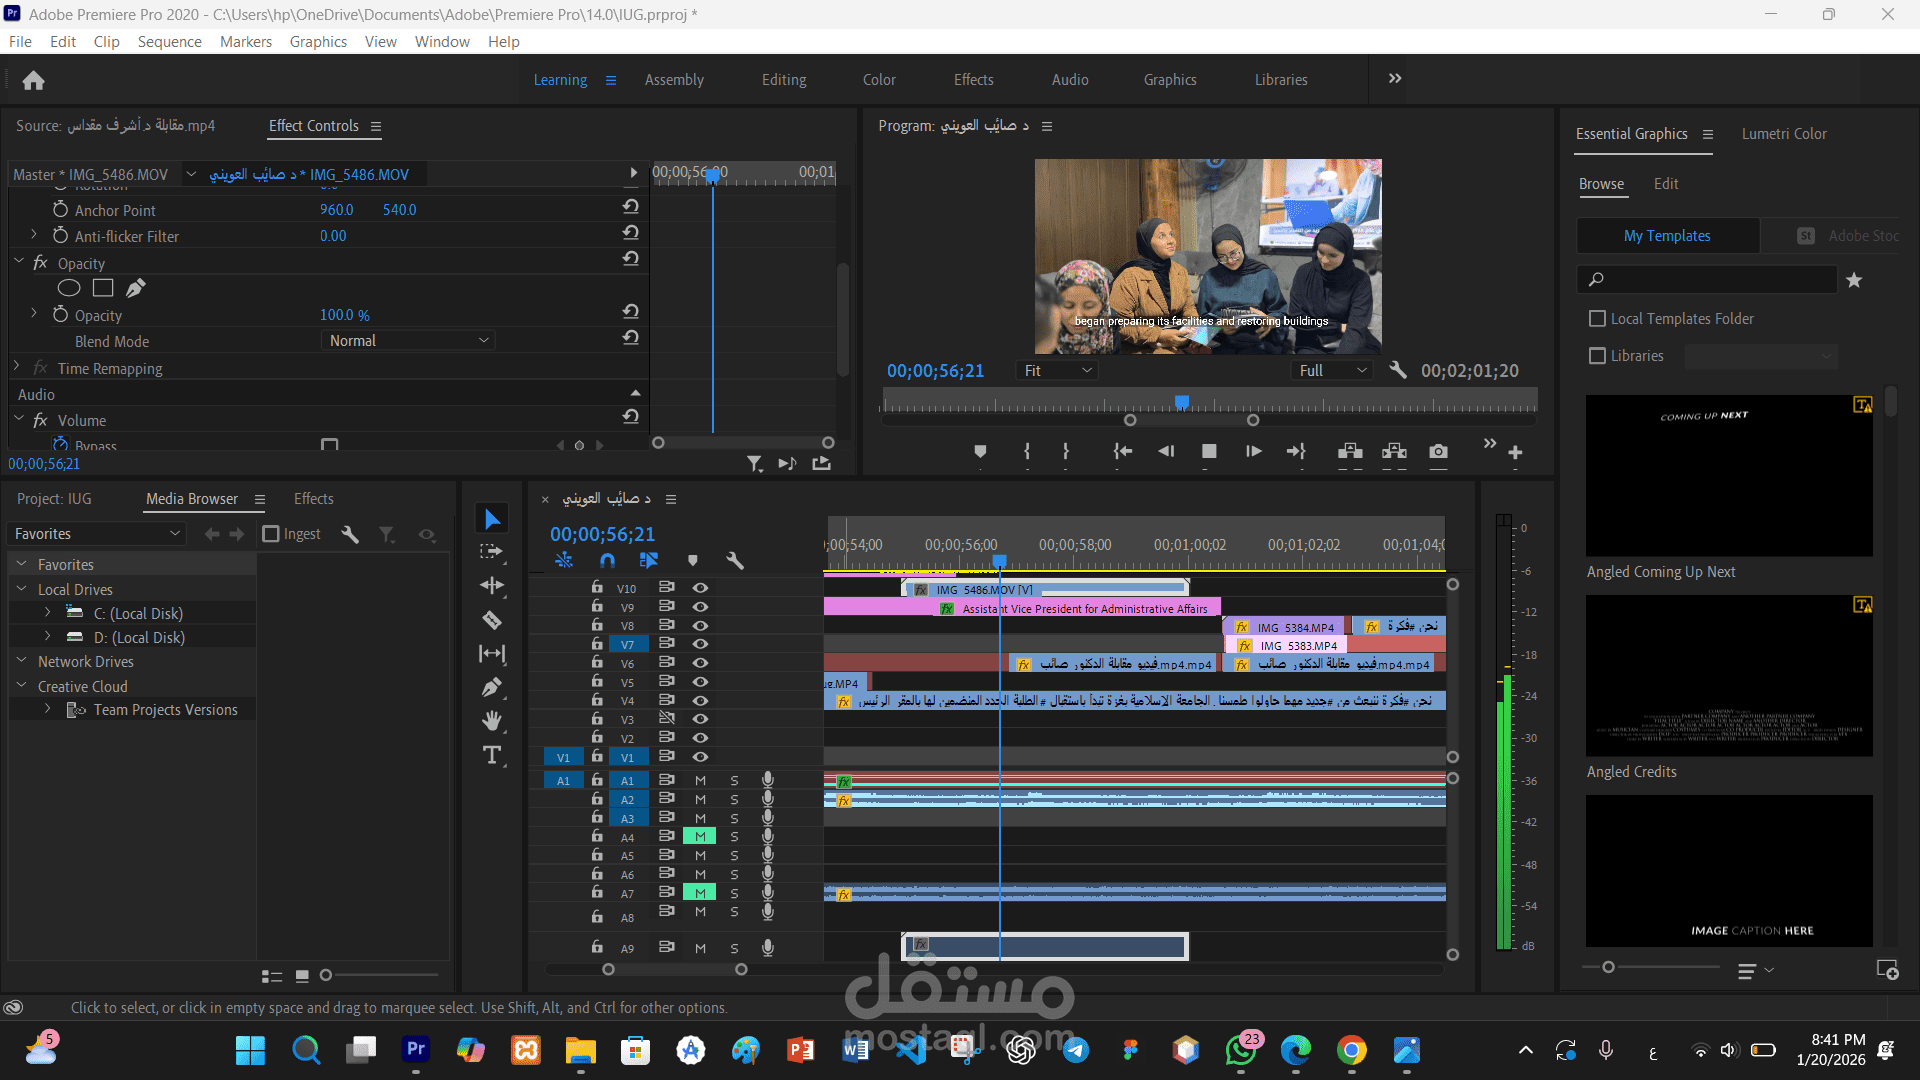Open the Blend Mode dropdown
The image size is (1920, 1080).
point(409,341)
